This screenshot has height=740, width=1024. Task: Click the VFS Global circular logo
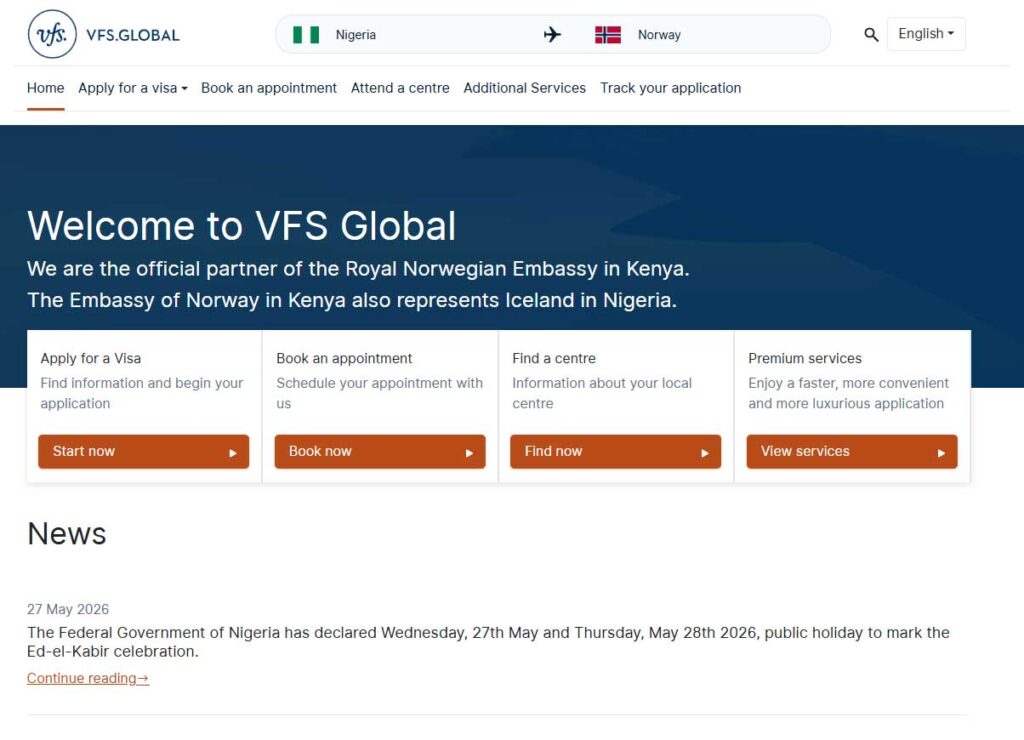52,34
